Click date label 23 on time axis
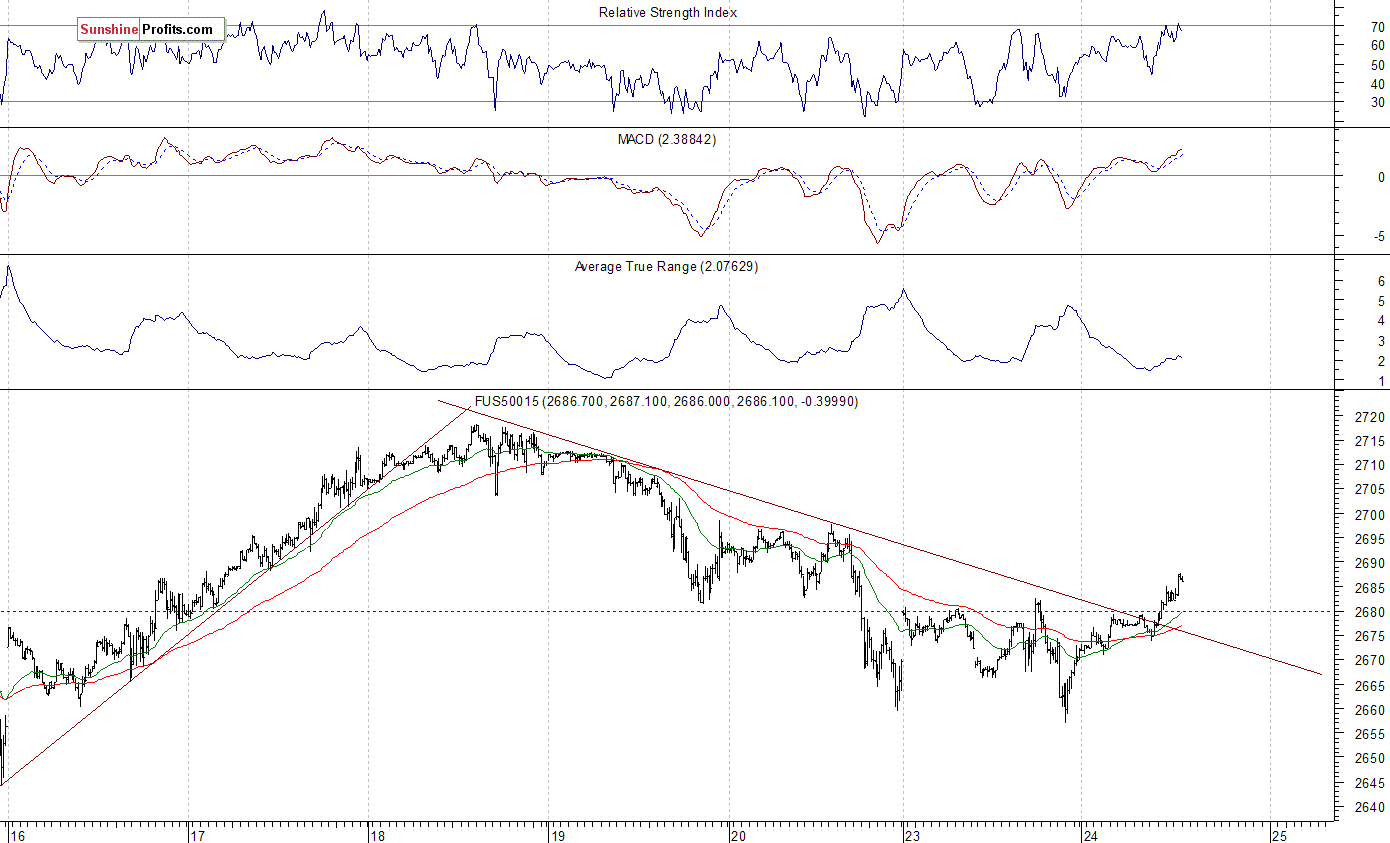The image size is (1390, 843). (x=911, y=835)
